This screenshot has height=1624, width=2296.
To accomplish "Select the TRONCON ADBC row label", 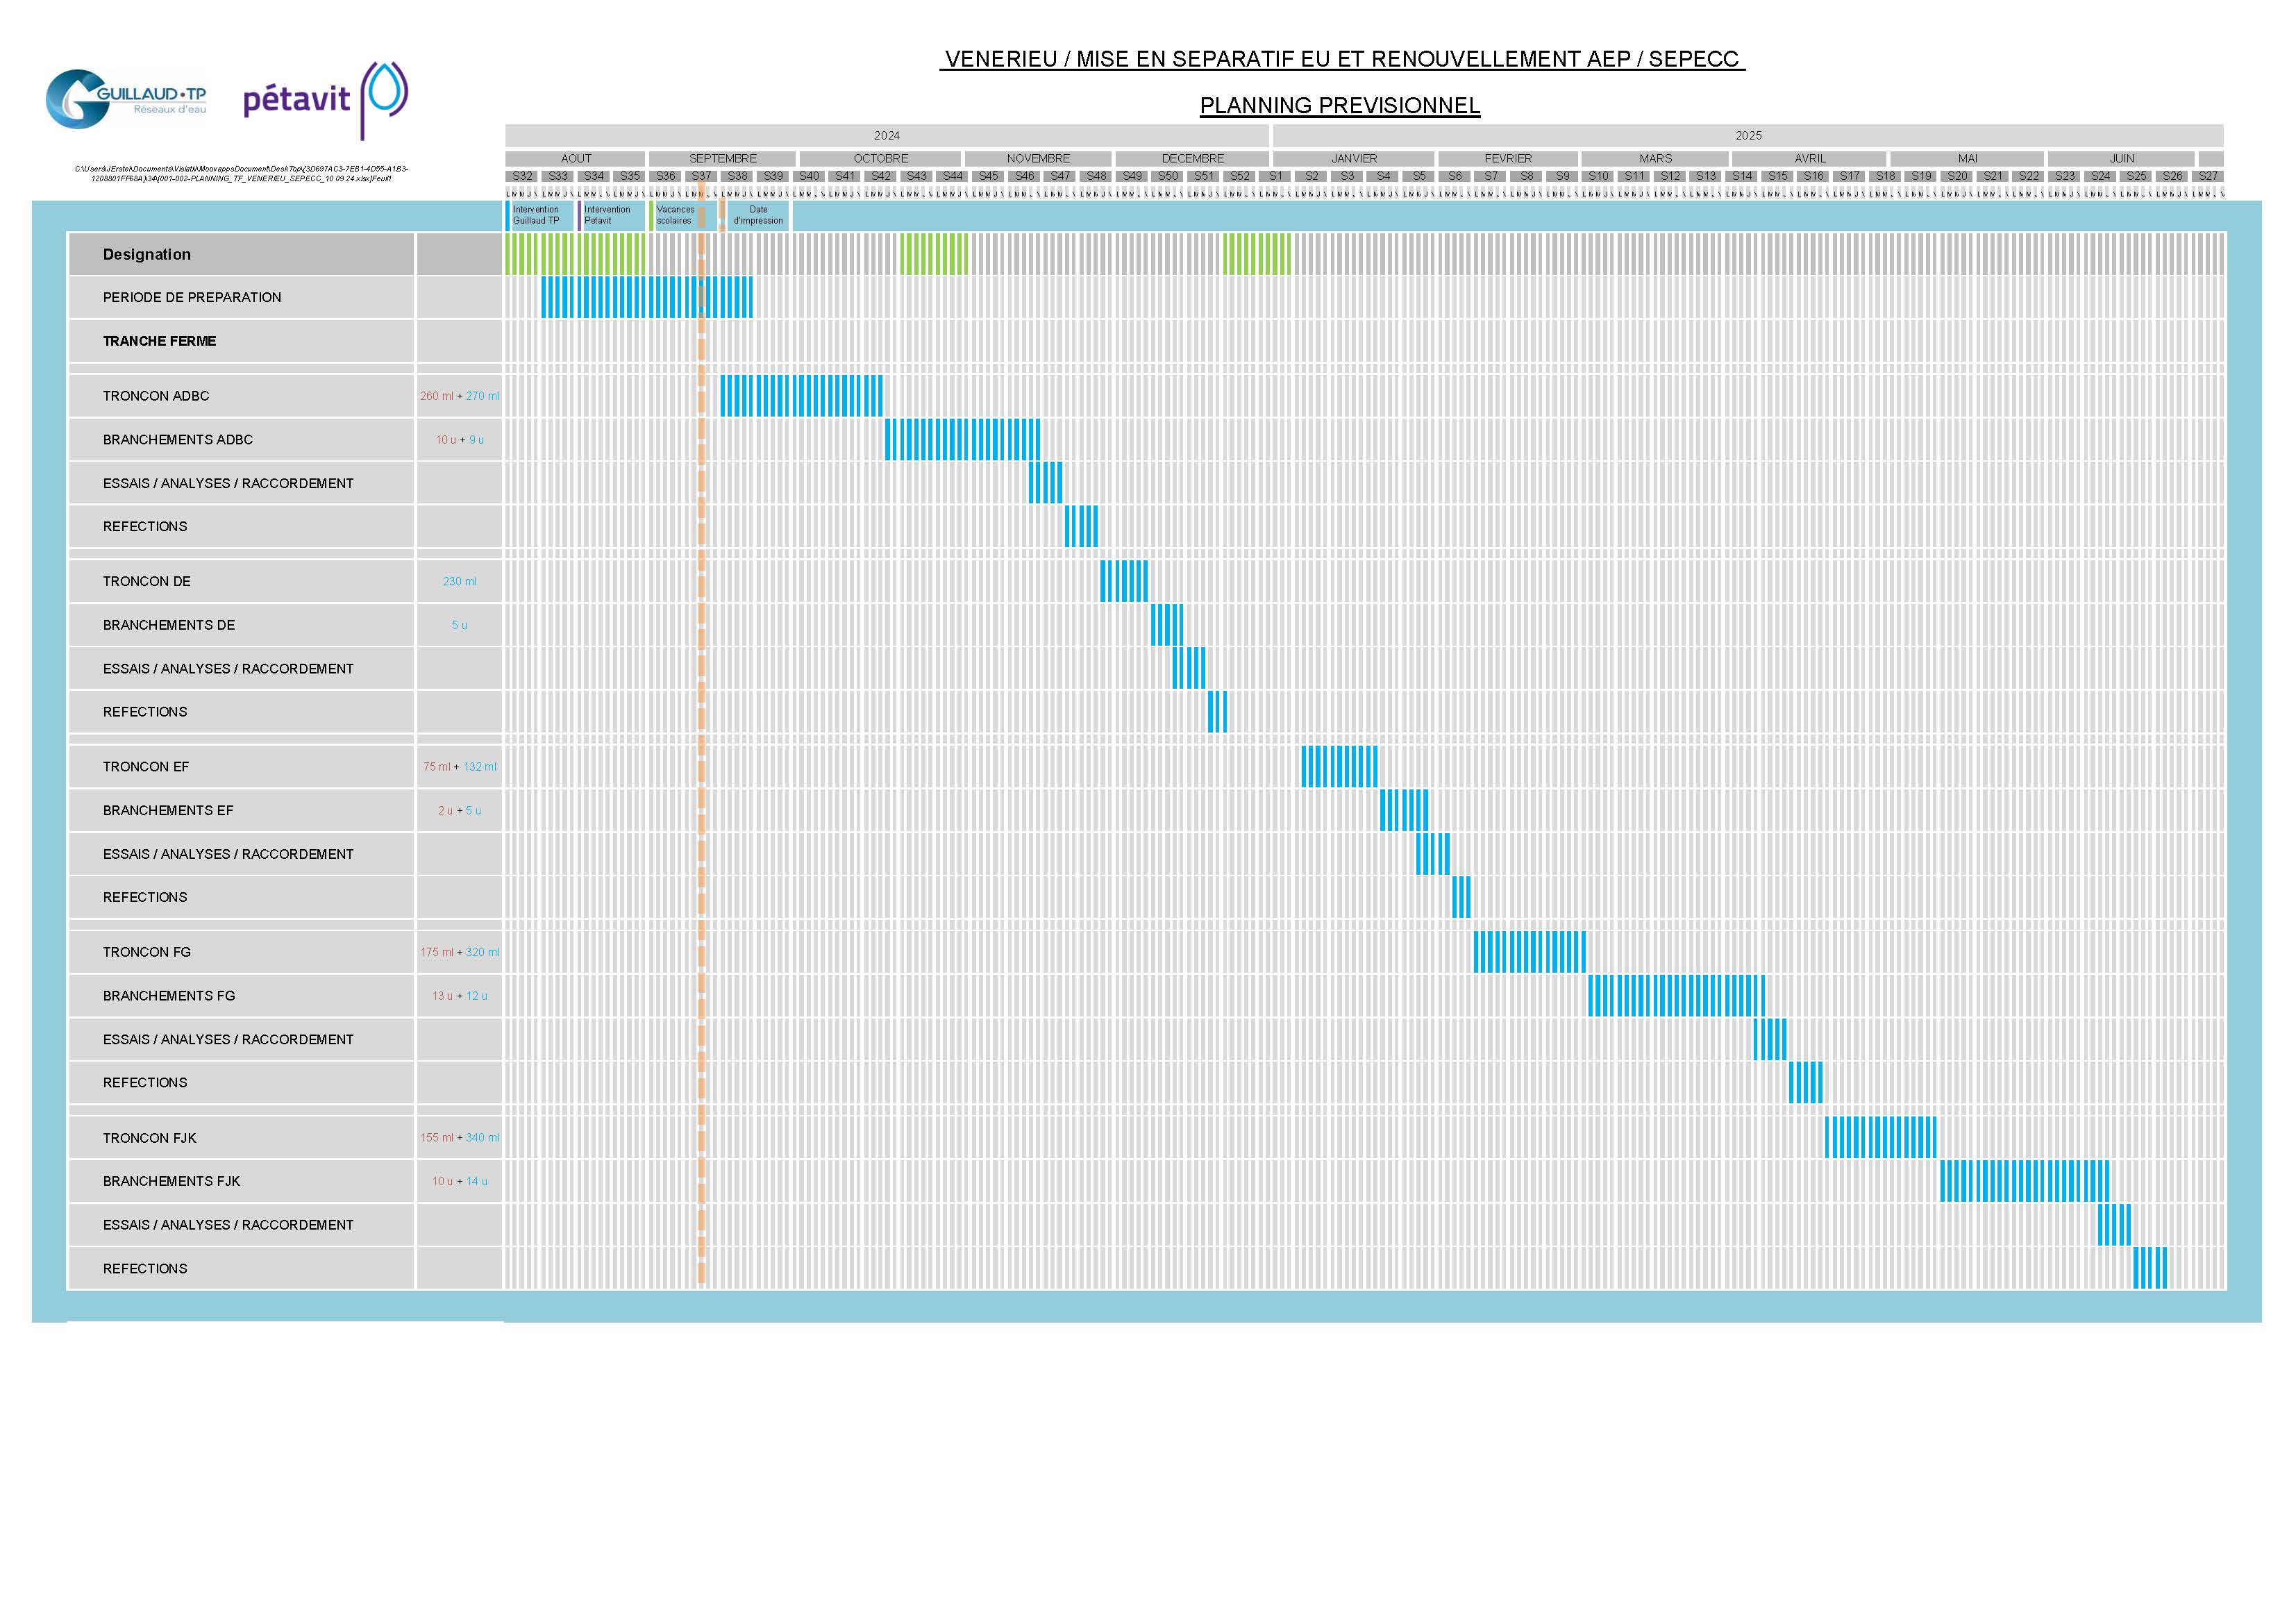I will click(156, 396).
